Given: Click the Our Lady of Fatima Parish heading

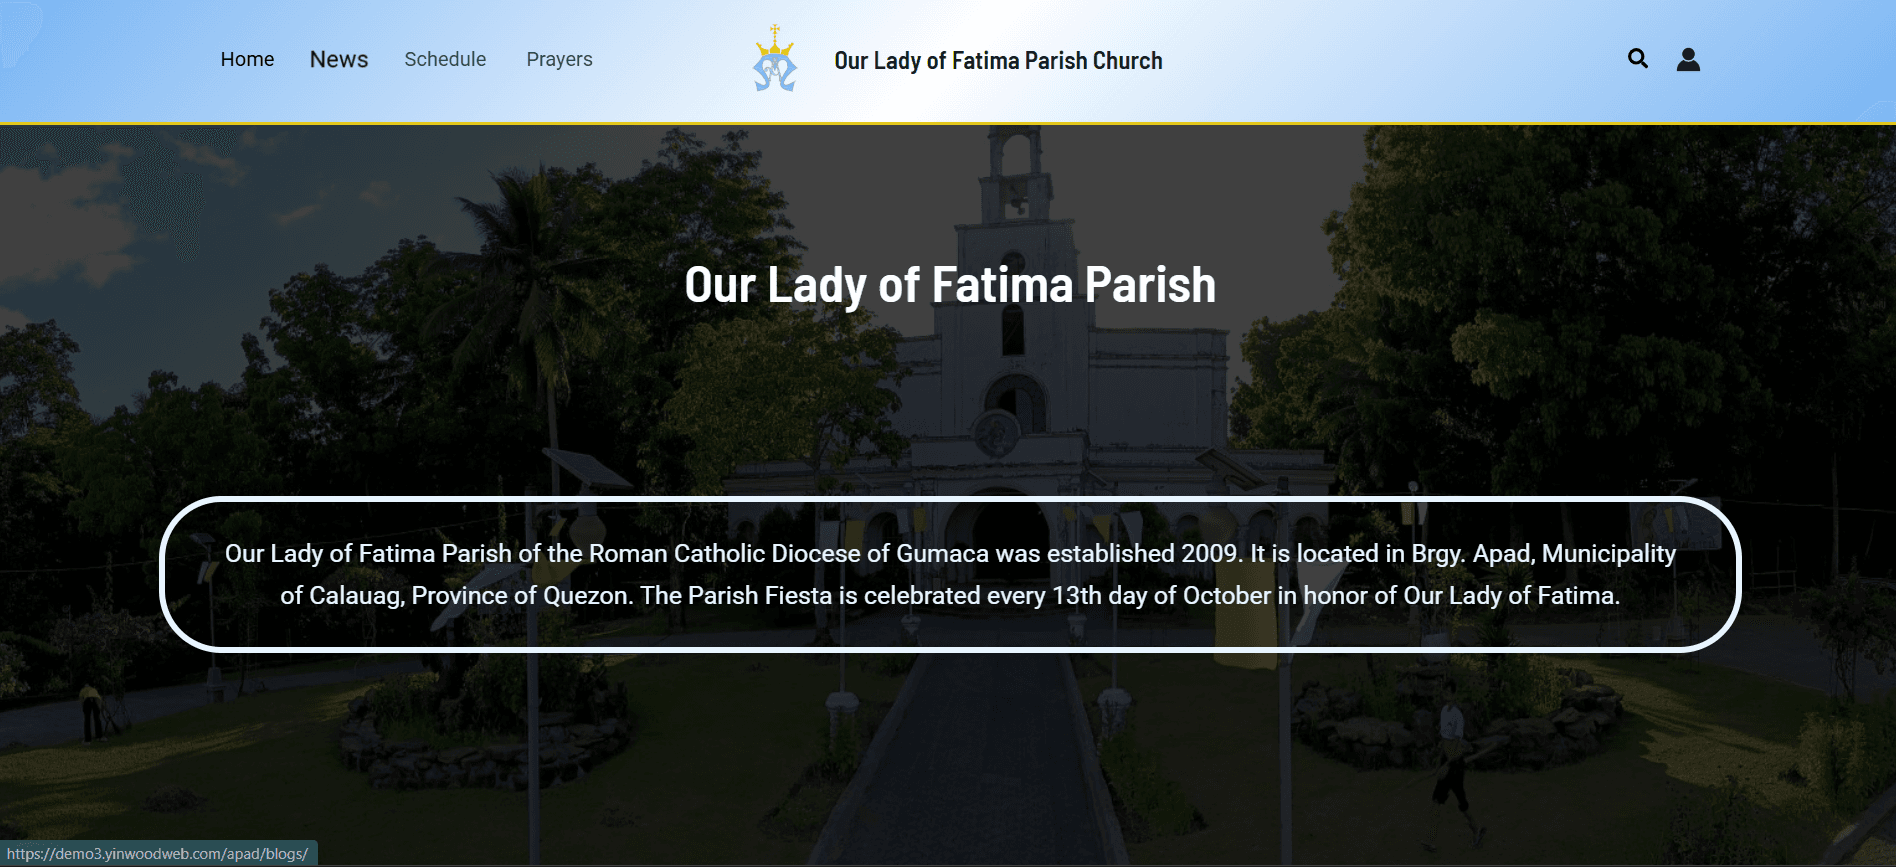Looking at the screenshot, I should point(950,285).
